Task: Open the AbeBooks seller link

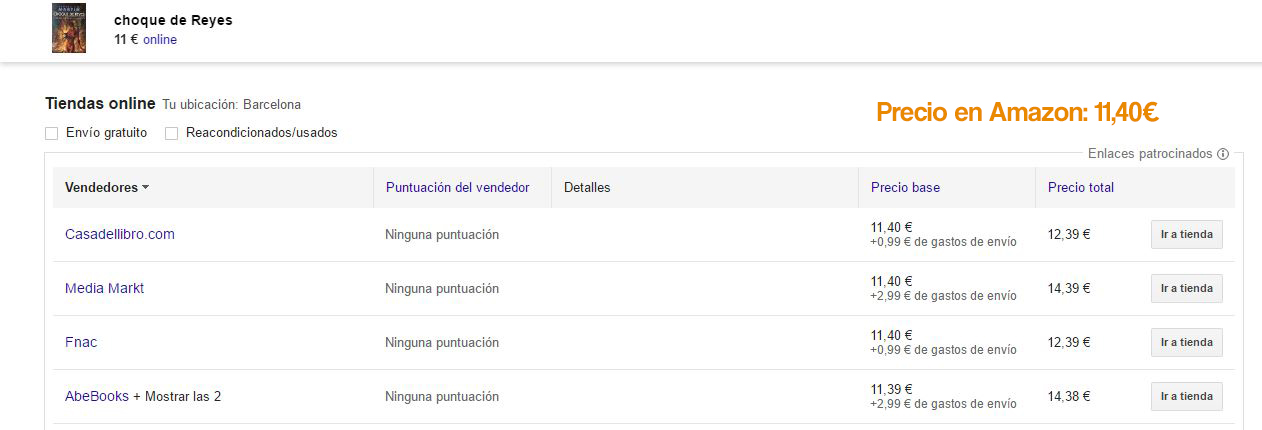Action: pos(97,396)
